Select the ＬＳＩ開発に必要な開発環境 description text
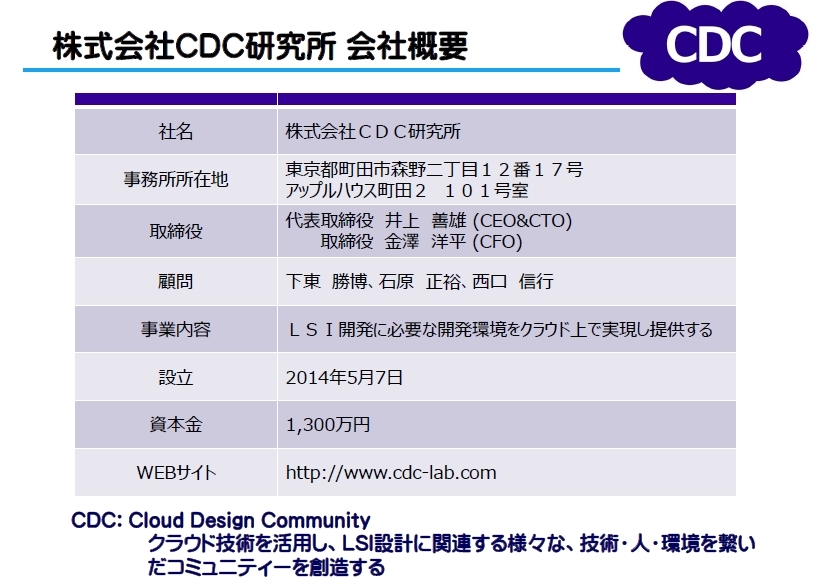 coord(499,330)
